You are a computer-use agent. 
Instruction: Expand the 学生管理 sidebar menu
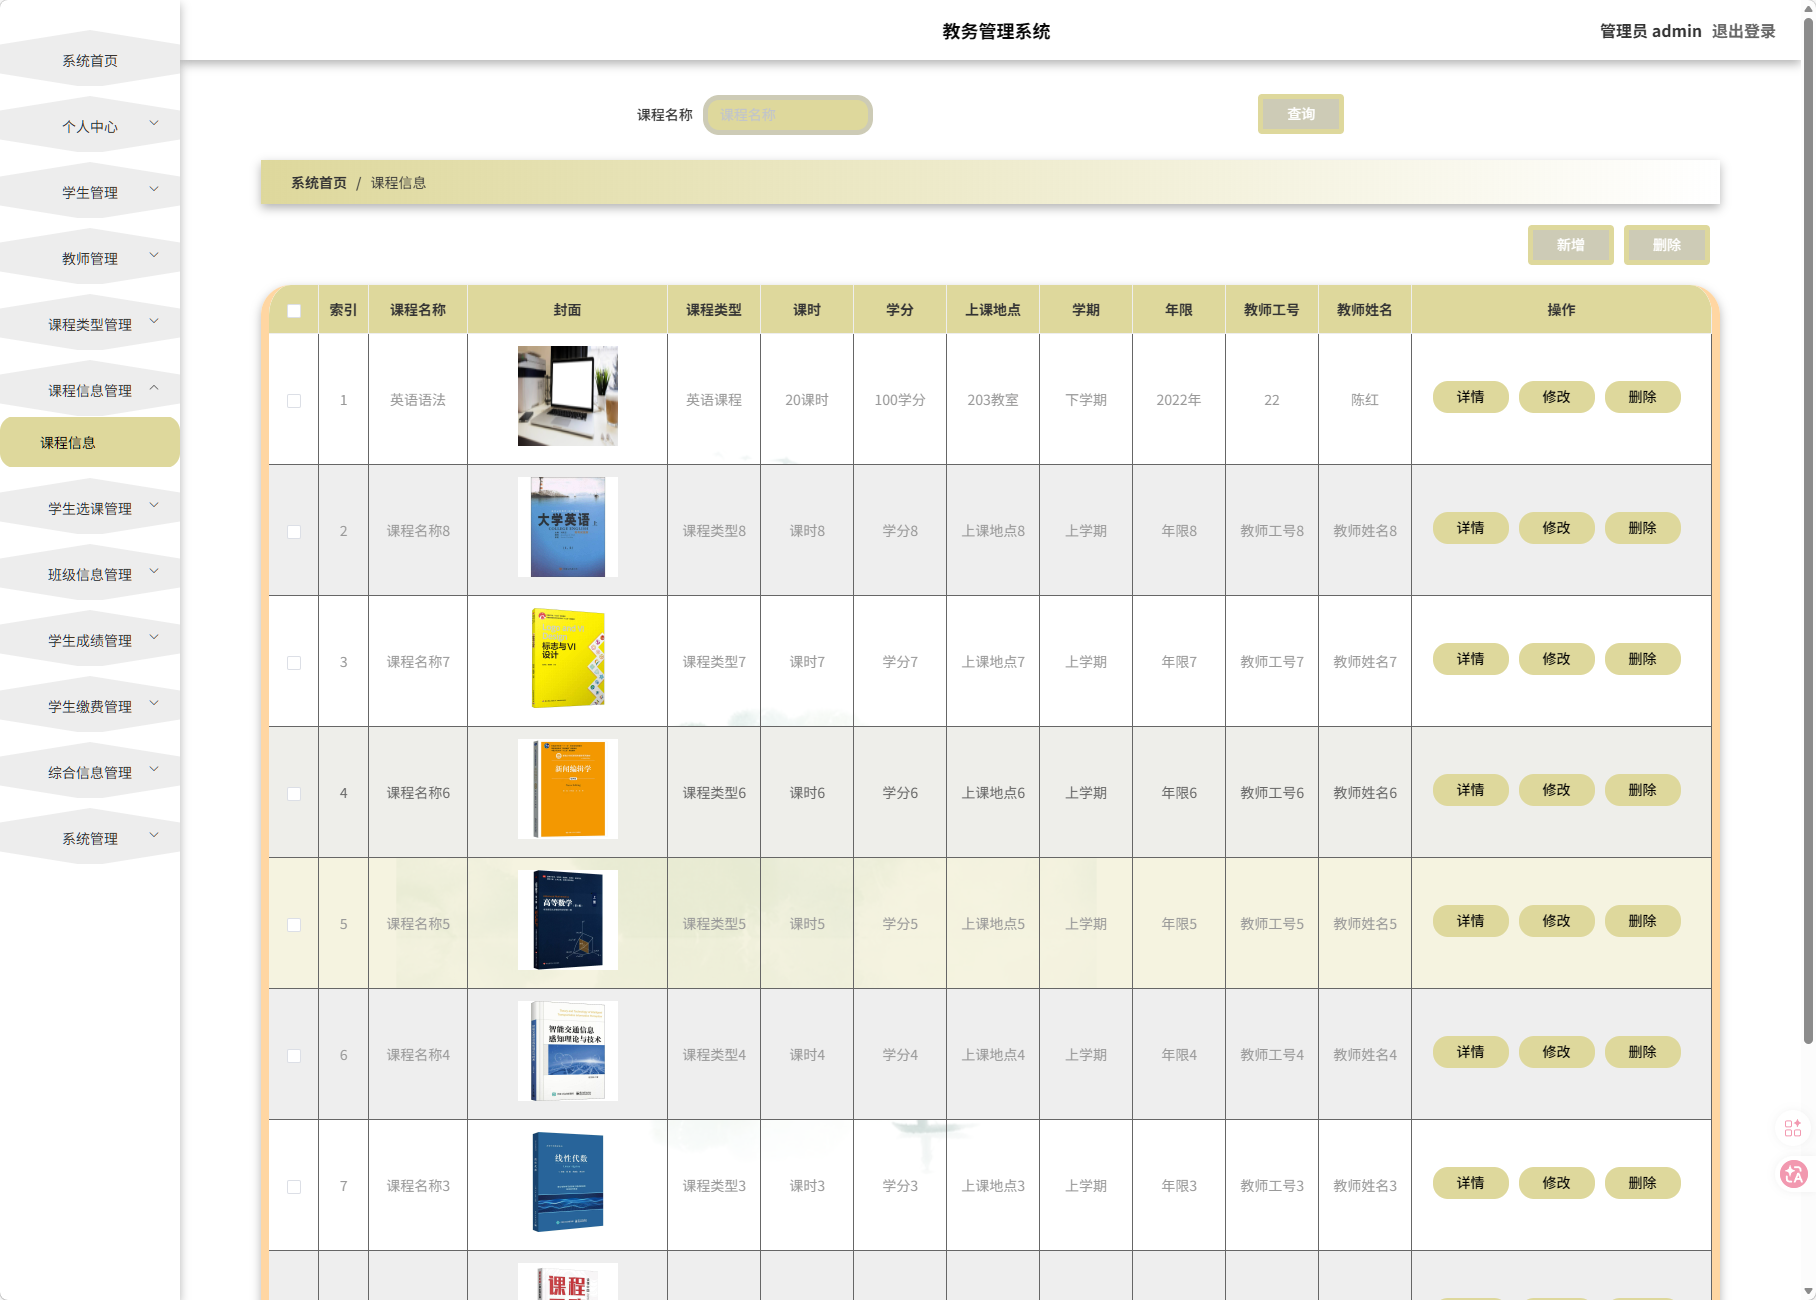point(90,192)
